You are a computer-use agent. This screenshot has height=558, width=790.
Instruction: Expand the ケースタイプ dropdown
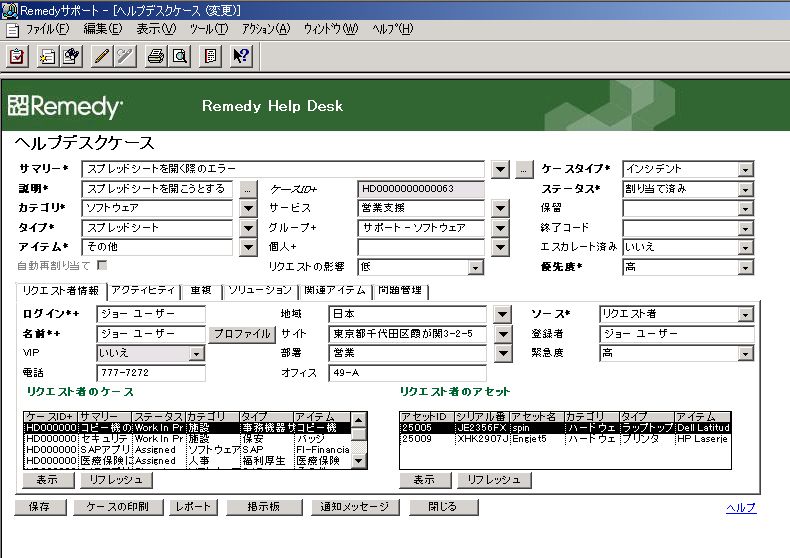point(745,170)
